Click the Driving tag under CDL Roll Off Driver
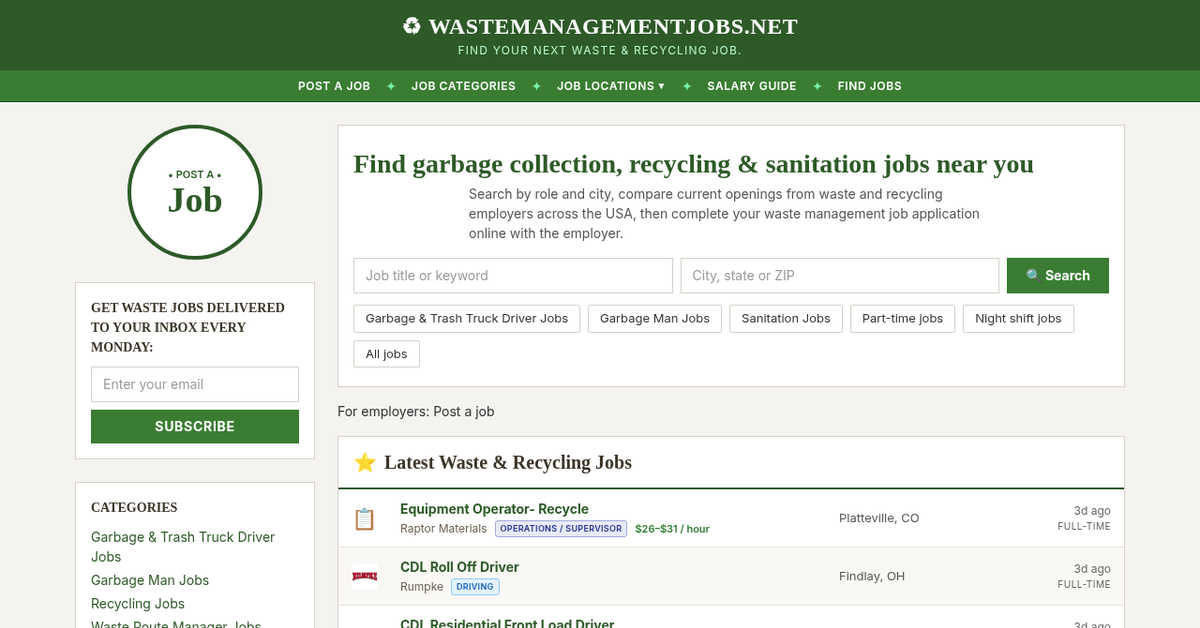The height and width of the screenshot is (628, 1200). (x=475, y=587)
